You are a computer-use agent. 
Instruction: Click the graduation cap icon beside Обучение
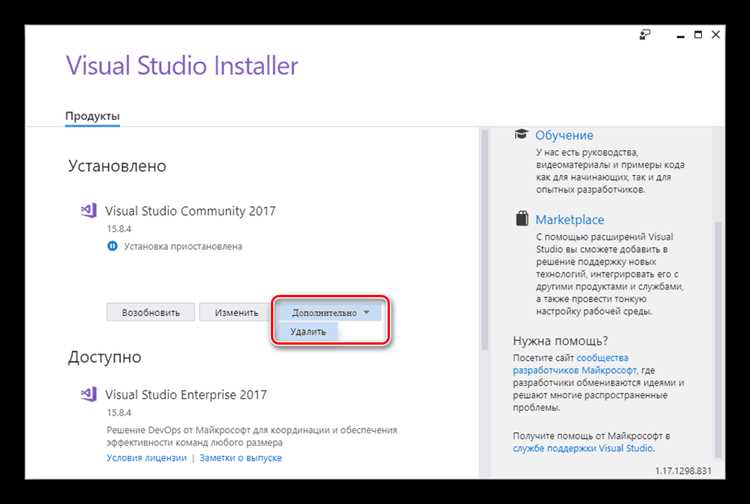(x=521, y=134)
